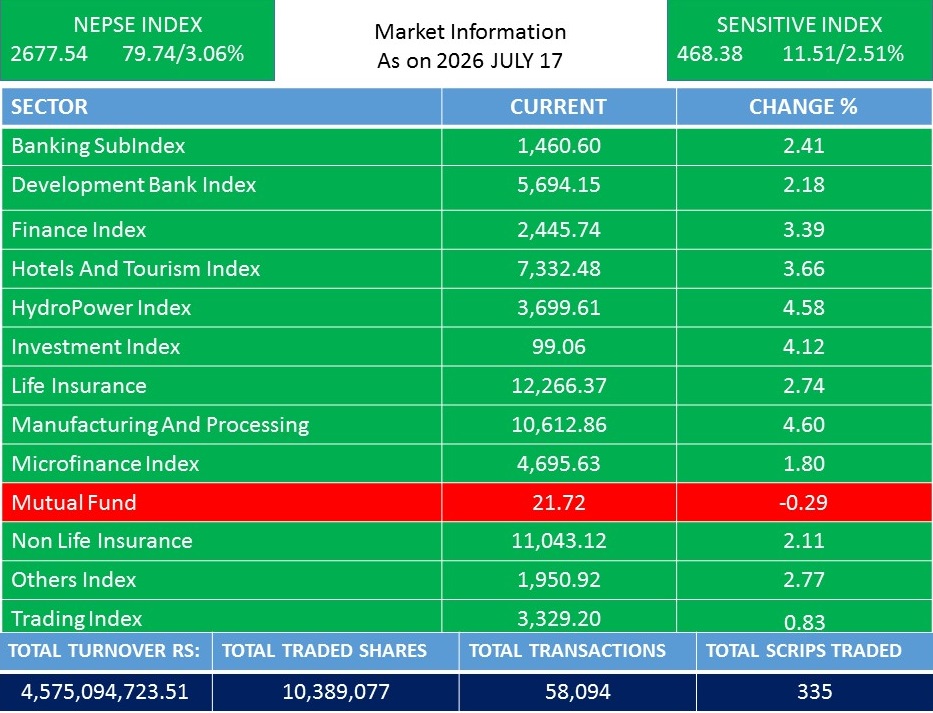Image resolution: width=933 pixels, height=713 pixels.
Task: Click the total turnover value 4,575,094,723.51
Action: click(x=105, y=692)
